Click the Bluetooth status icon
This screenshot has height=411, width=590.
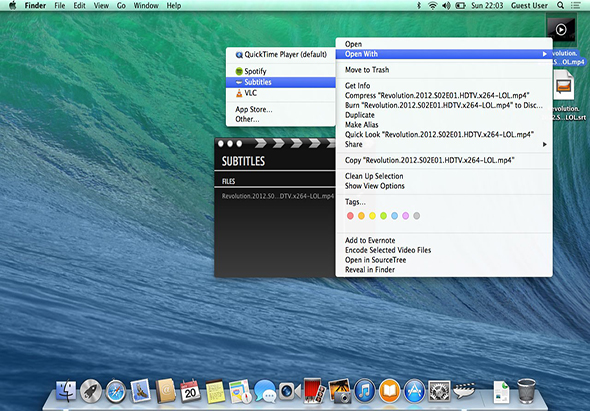click(x=419, y=5)
